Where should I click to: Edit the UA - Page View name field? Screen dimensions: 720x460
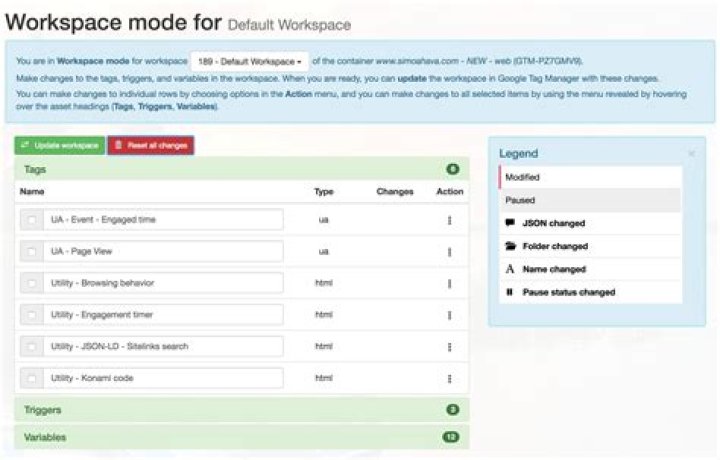(x=163, y=252)
